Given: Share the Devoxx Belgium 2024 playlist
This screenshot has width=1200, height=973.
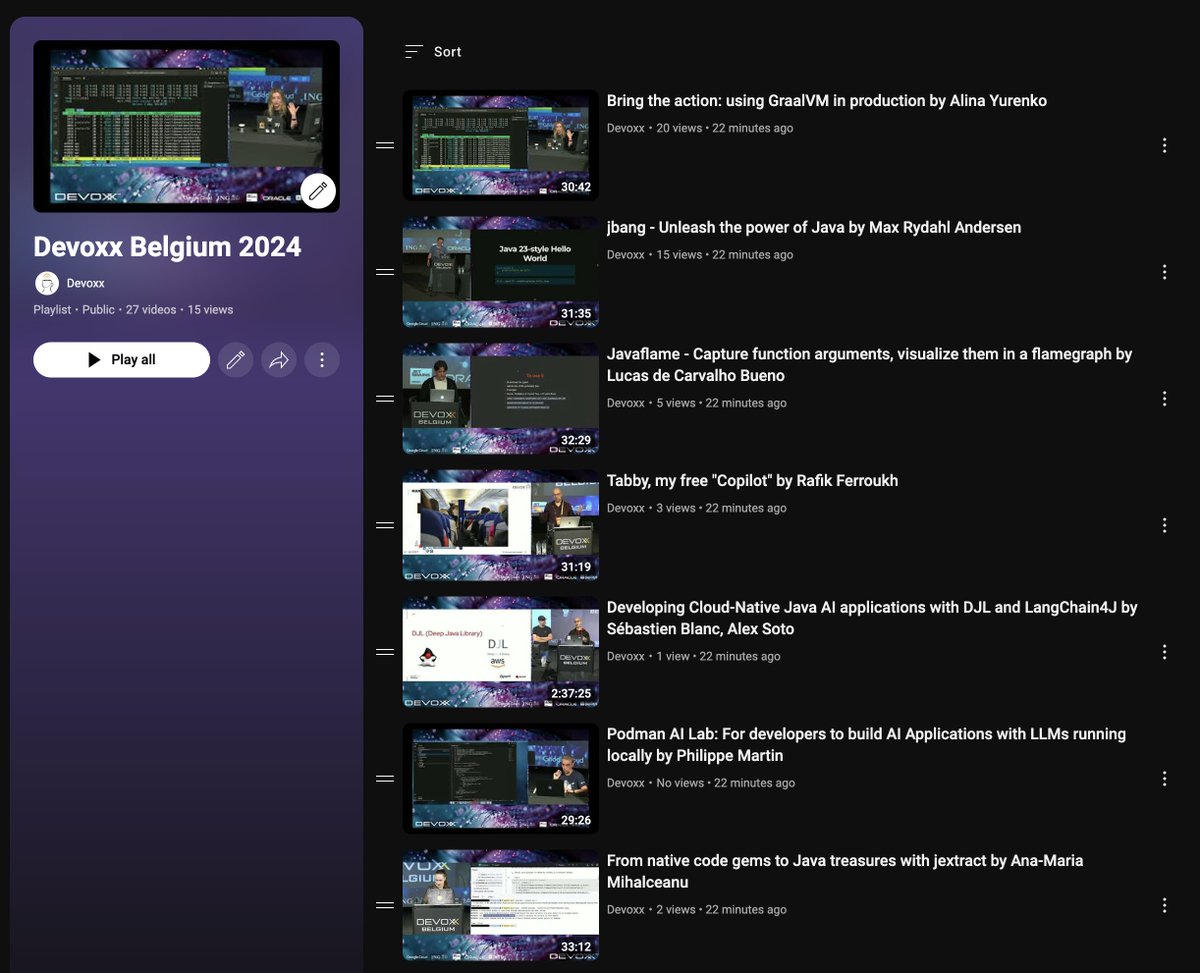Looking at the screenshot, I should point(279,360).
